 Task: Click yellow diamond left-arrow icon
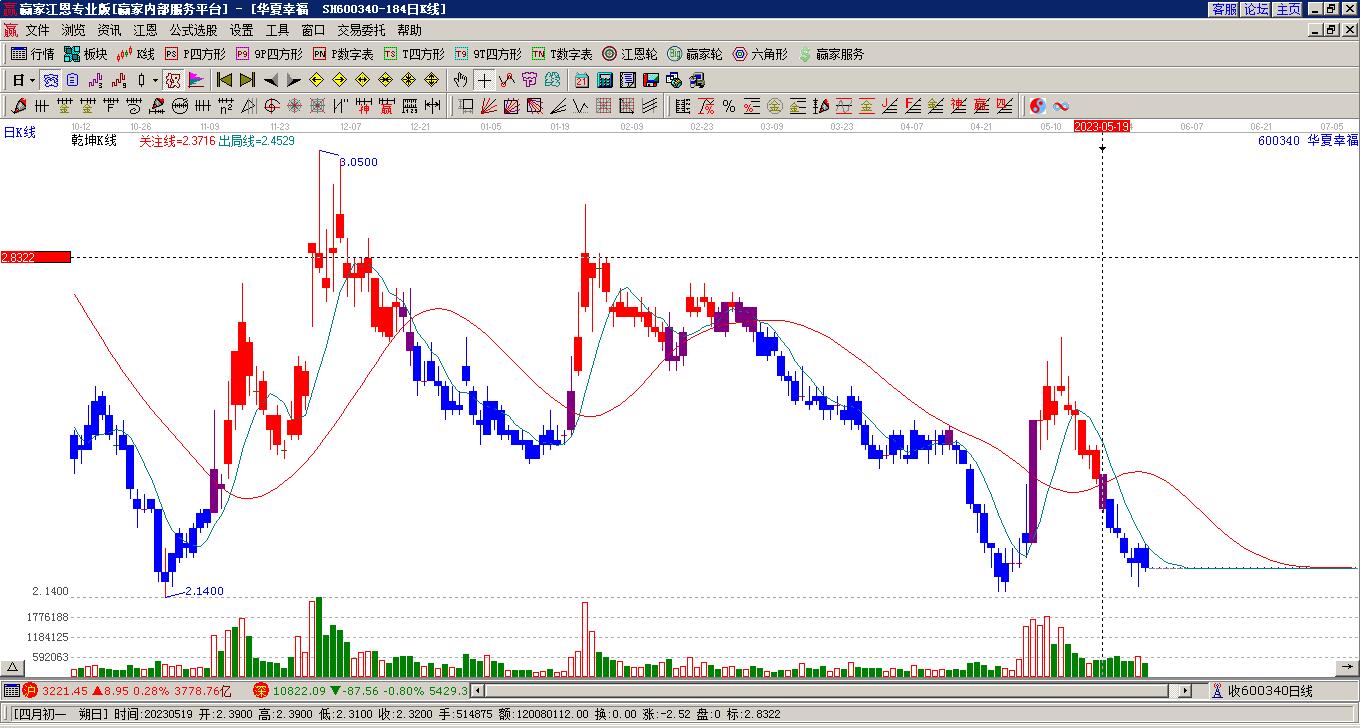click(x=316, y=80)
